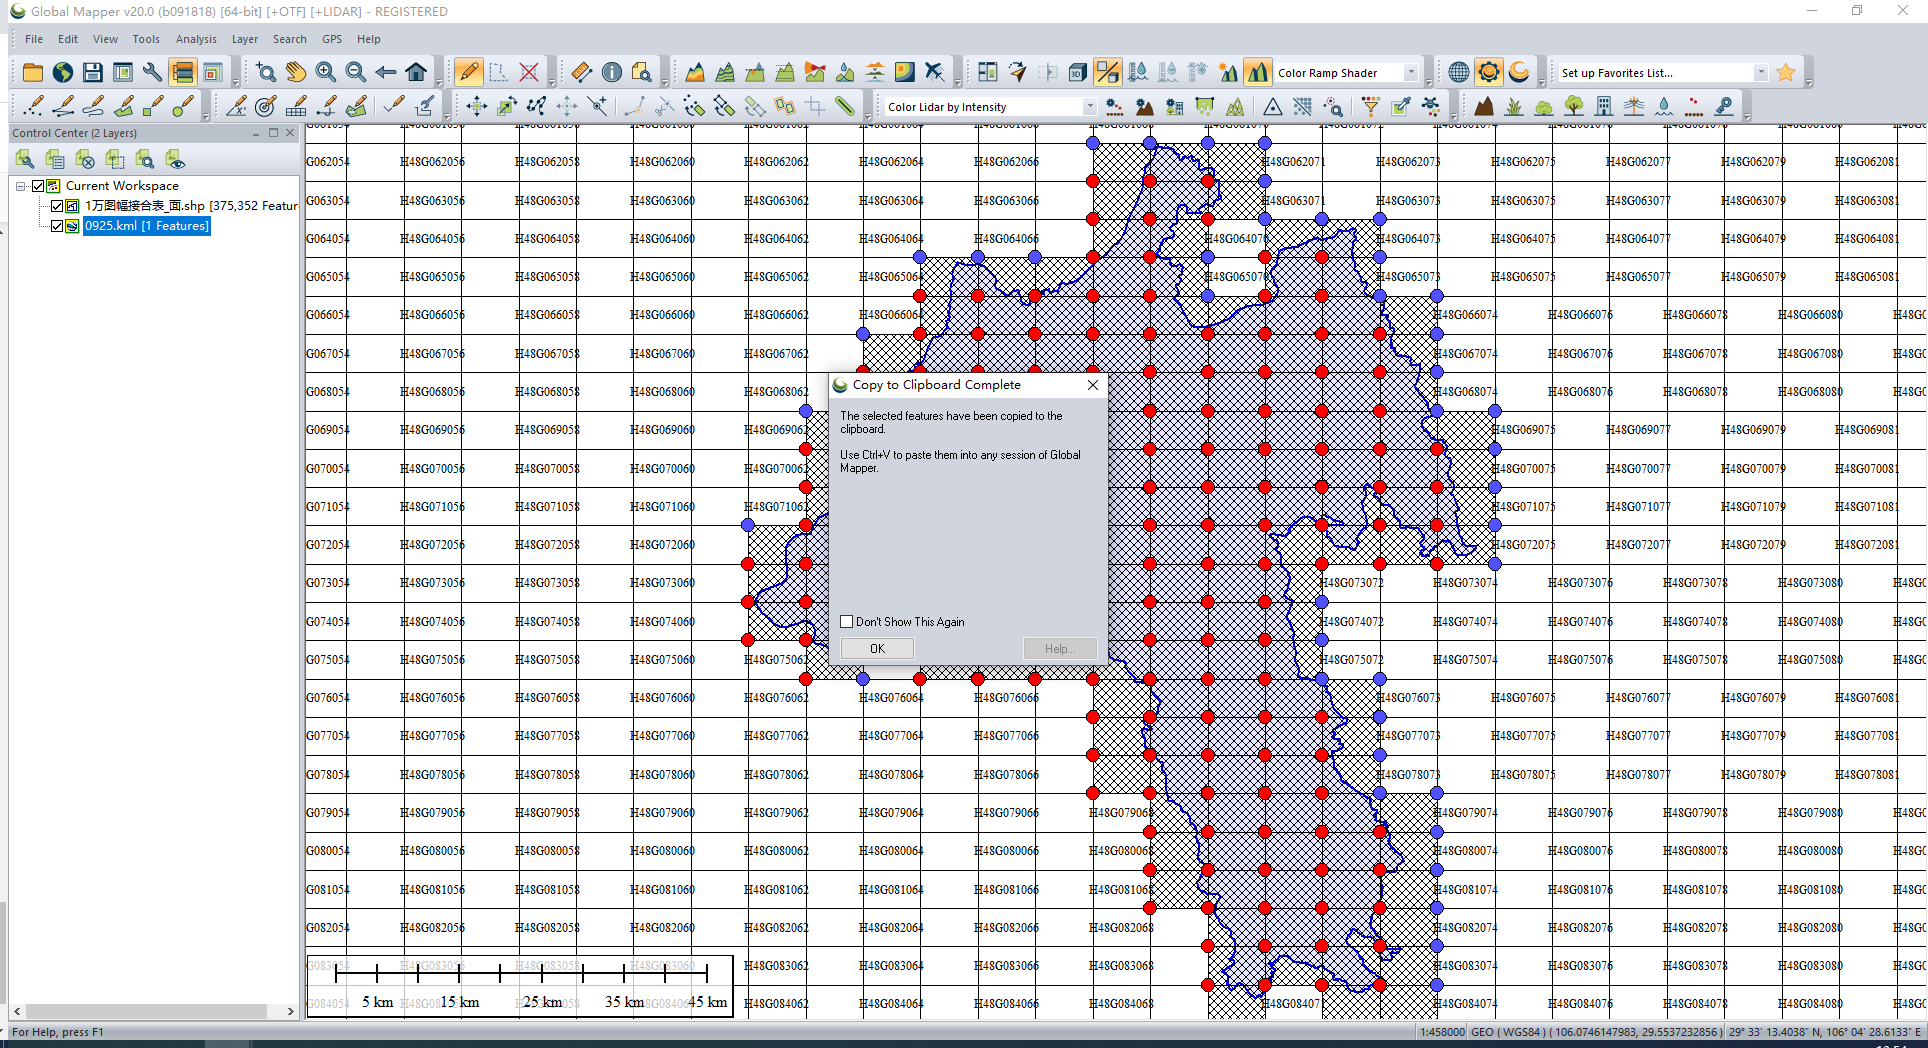Viewport: 1928px width, 1048px height.
Task: Open the Analysis menu
Action: [x=196, y=39]
